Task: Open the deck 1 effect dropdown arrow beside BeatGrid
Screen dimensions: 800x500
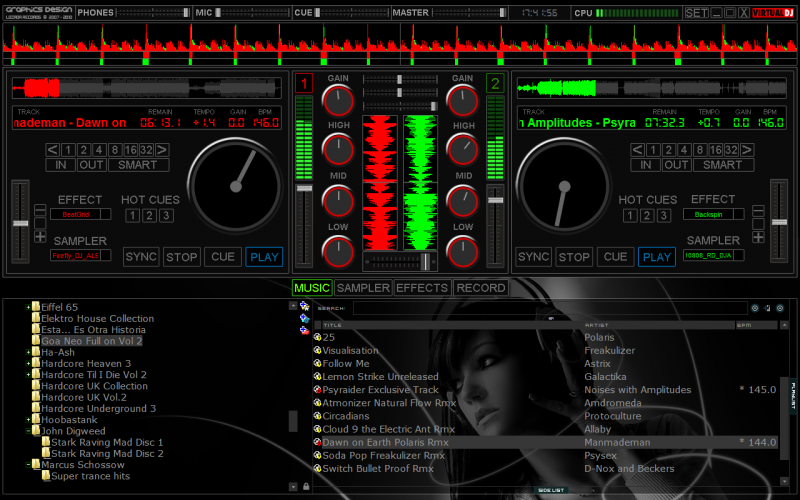Action: tap(106, 214)
